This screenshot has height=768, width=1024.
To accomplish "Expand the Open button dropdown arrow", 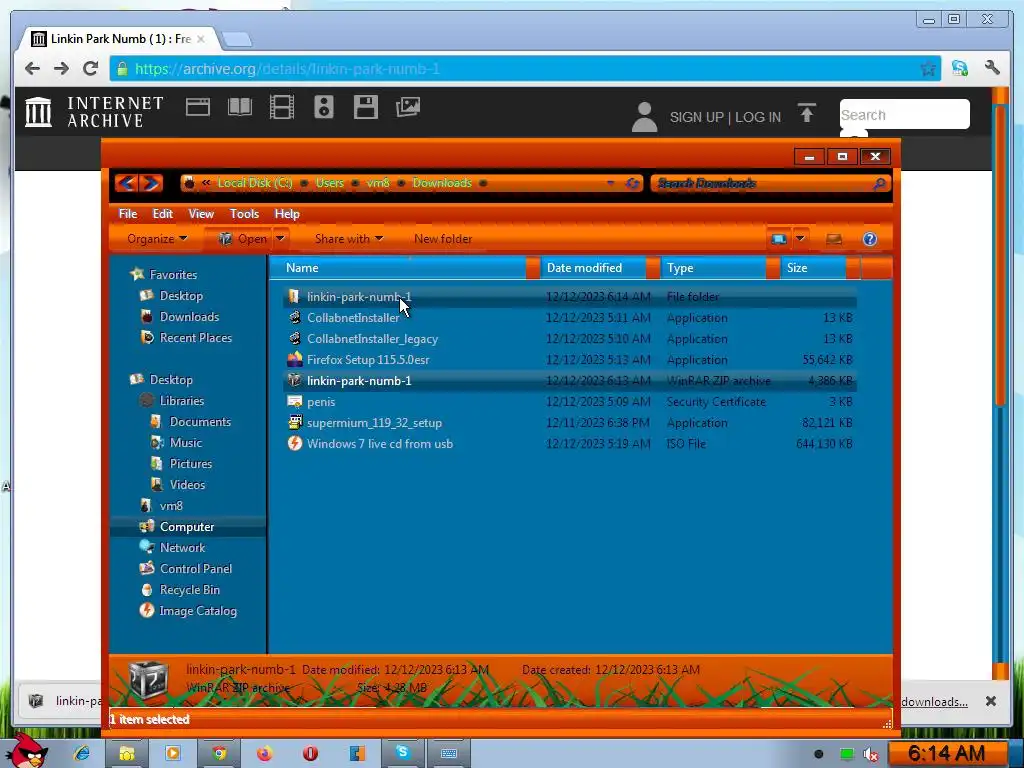I will [280, 239].
